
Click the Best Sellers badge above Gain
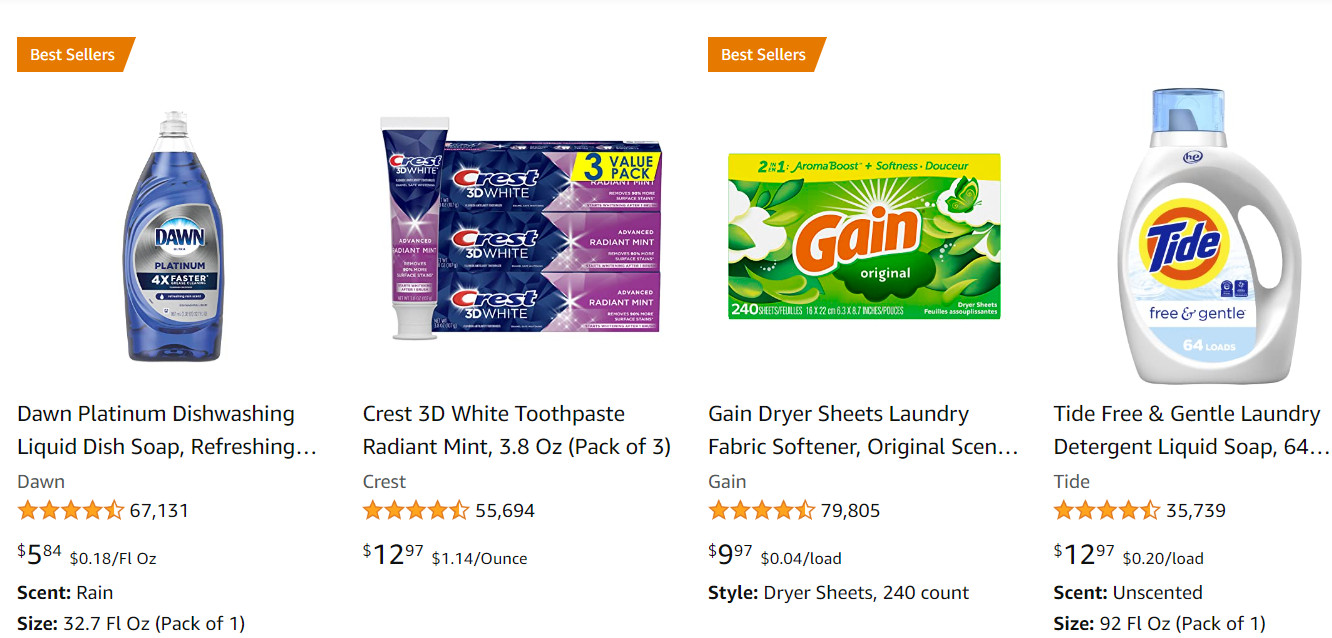click(764, 54)
